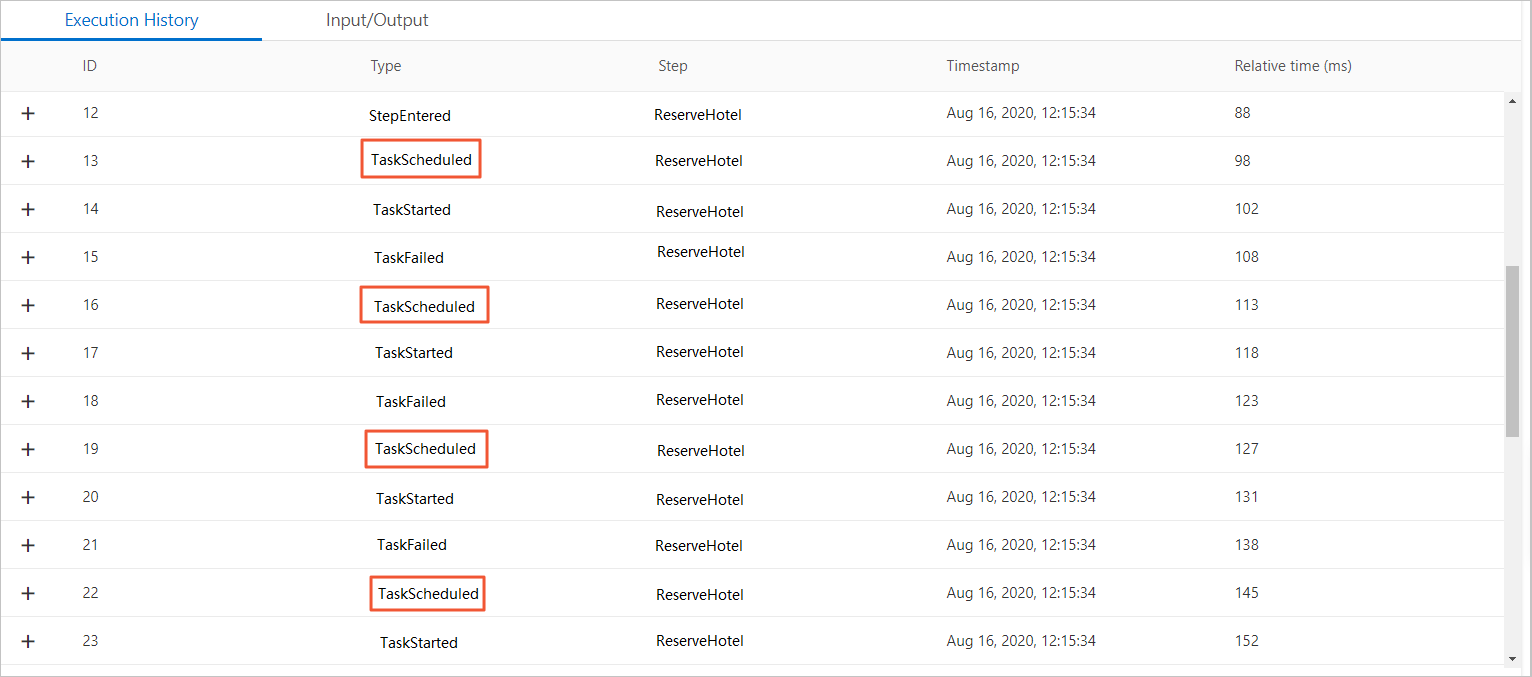
Task: Click plus icon for row ID 22
Action: coord(28,593)
